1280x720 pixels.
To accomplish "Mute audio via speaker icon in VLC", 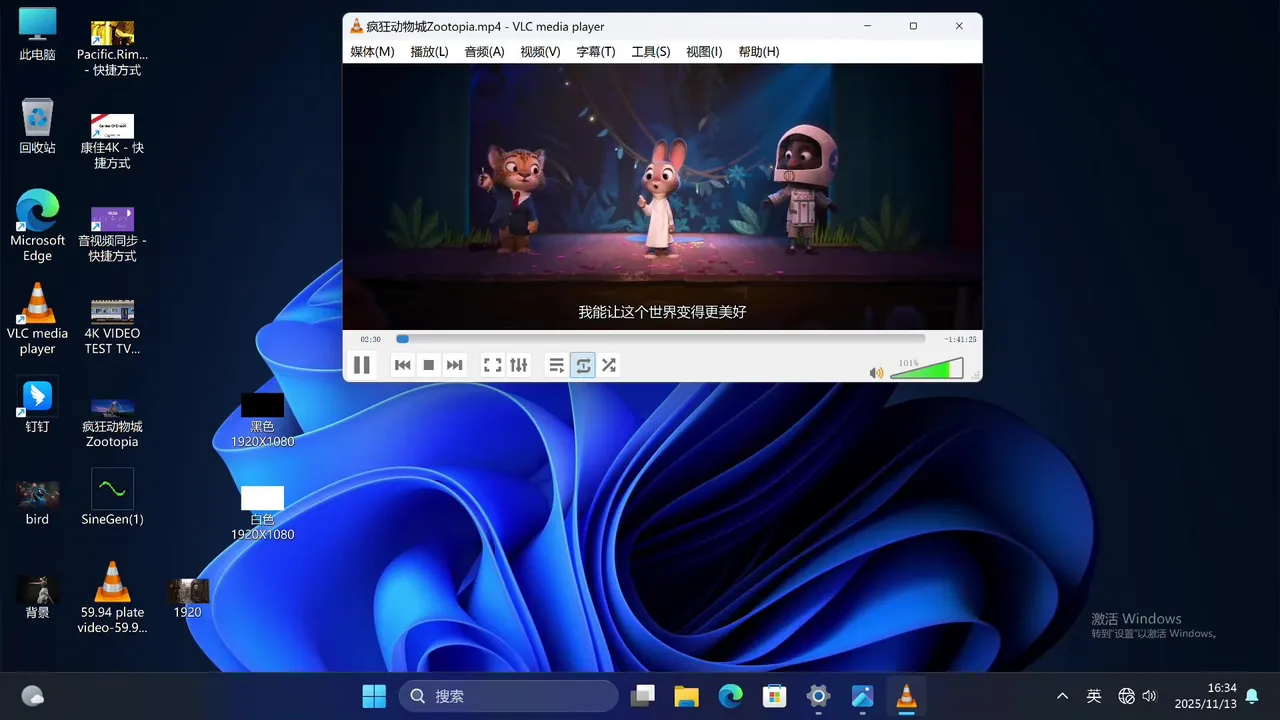I will pos(876,373).
